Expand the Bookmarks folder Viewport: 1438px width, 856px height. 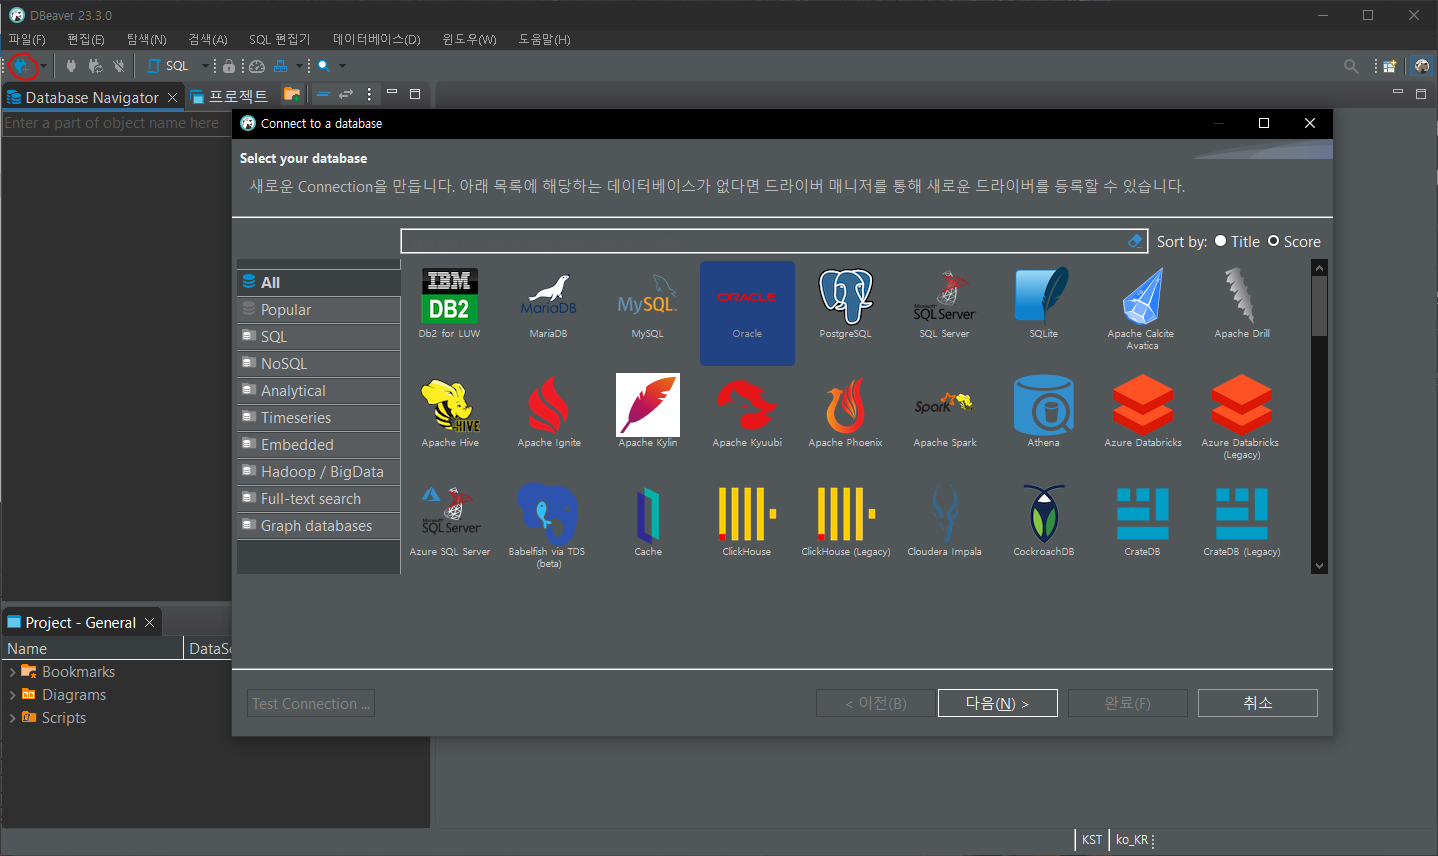pyautogui.click(x=12, y=672)
